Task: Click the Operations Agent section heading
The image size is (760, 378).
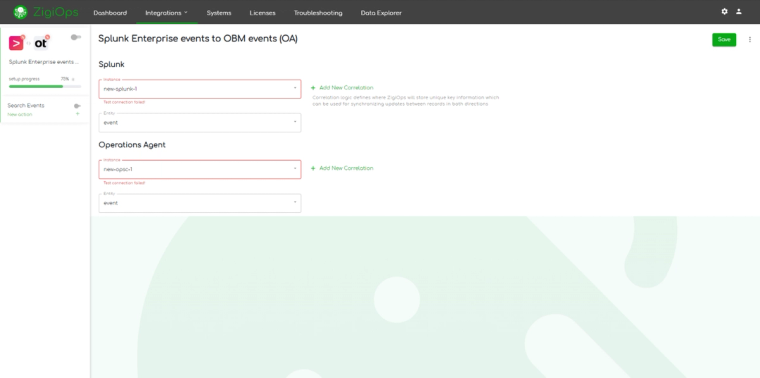Action: [132, 145]
